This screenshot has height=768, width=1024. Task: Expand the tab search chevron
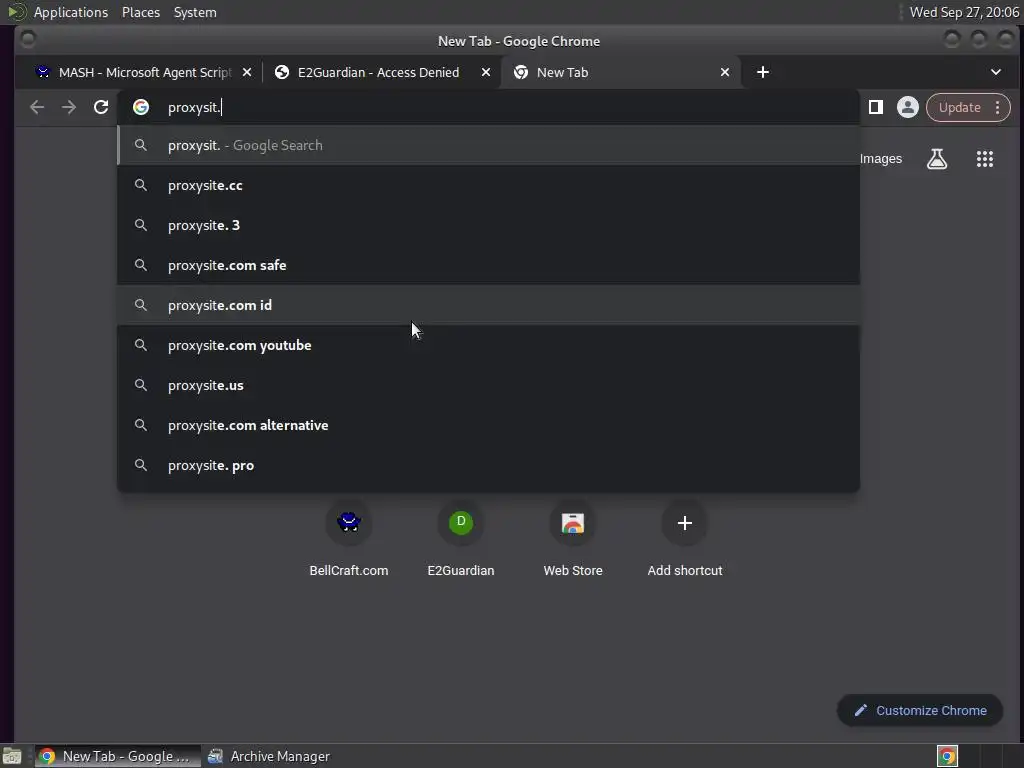(996, 72)
